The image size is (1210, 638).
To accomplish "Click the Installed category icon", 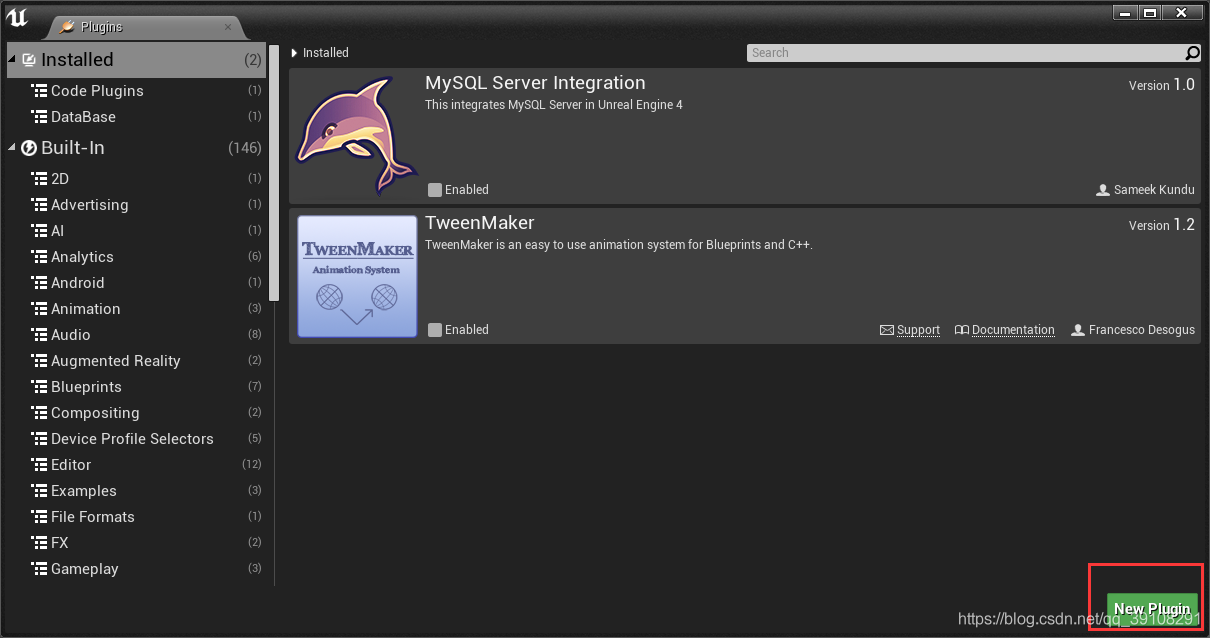I will [28, 60].
